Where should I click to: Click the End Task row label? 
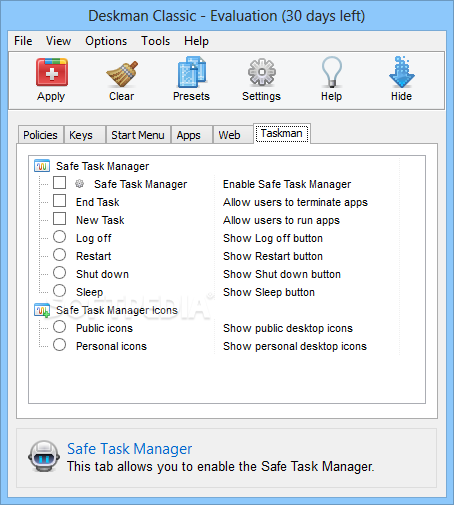[x=98, y=202]
